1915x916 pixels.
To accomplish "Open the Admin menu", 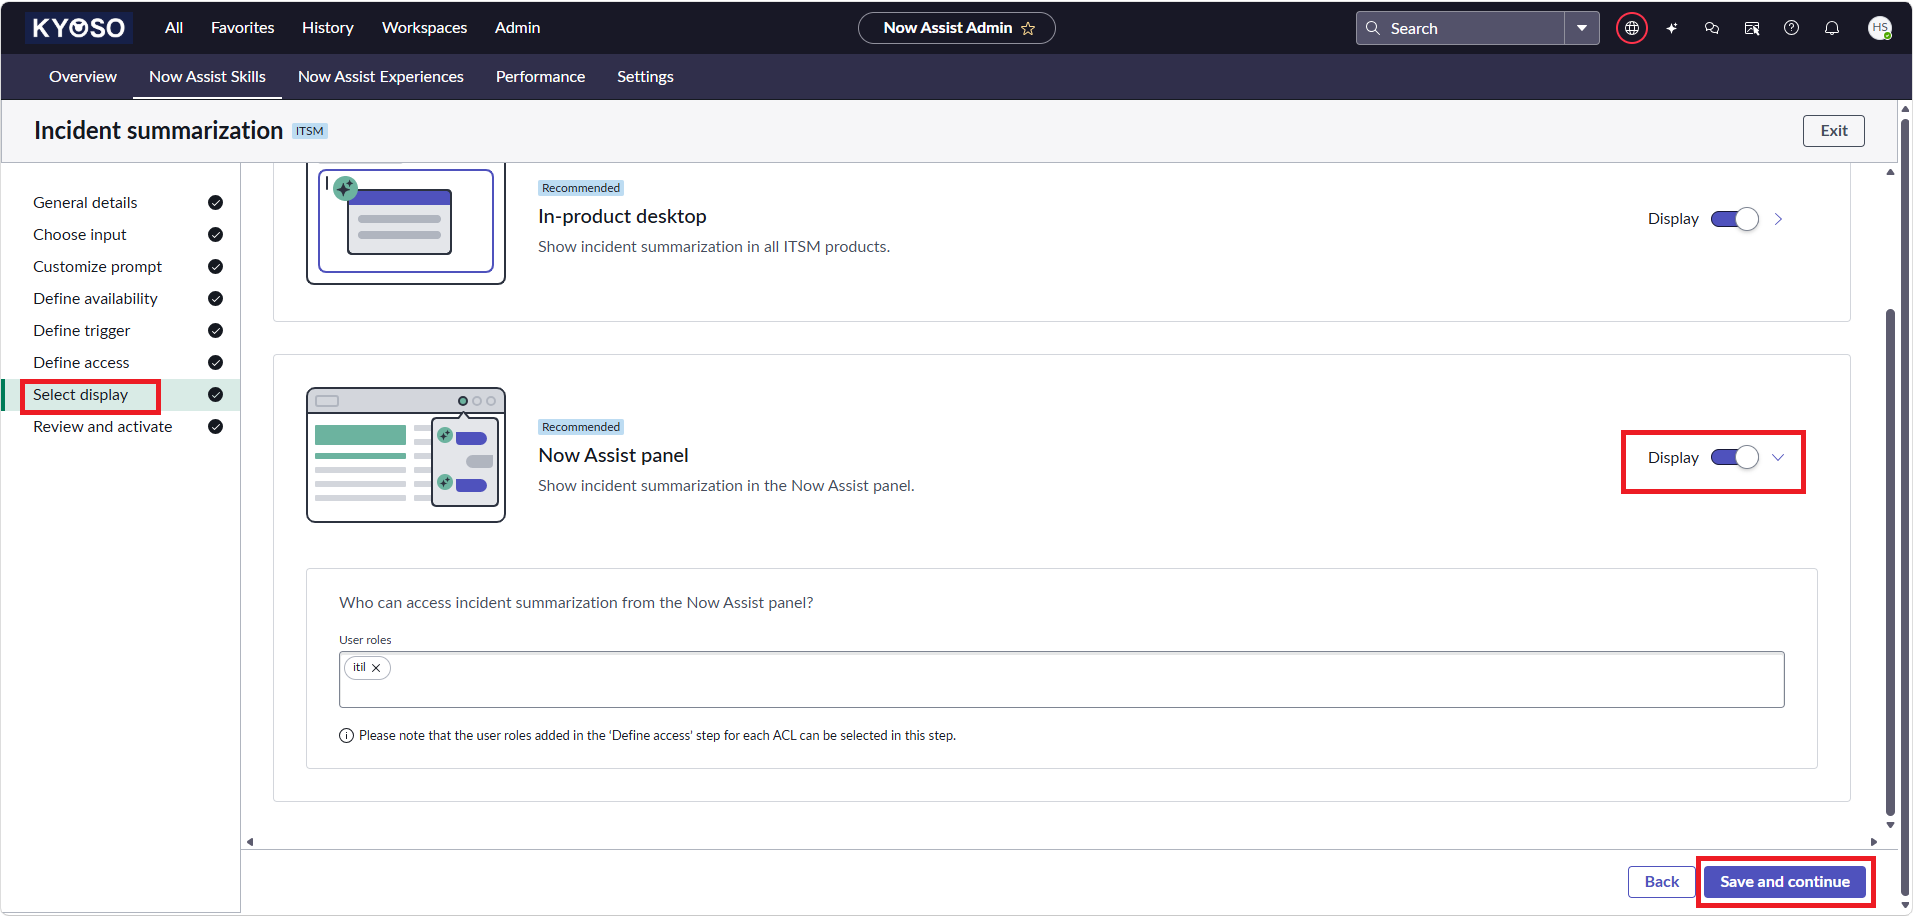I will (x=518, y=28).
